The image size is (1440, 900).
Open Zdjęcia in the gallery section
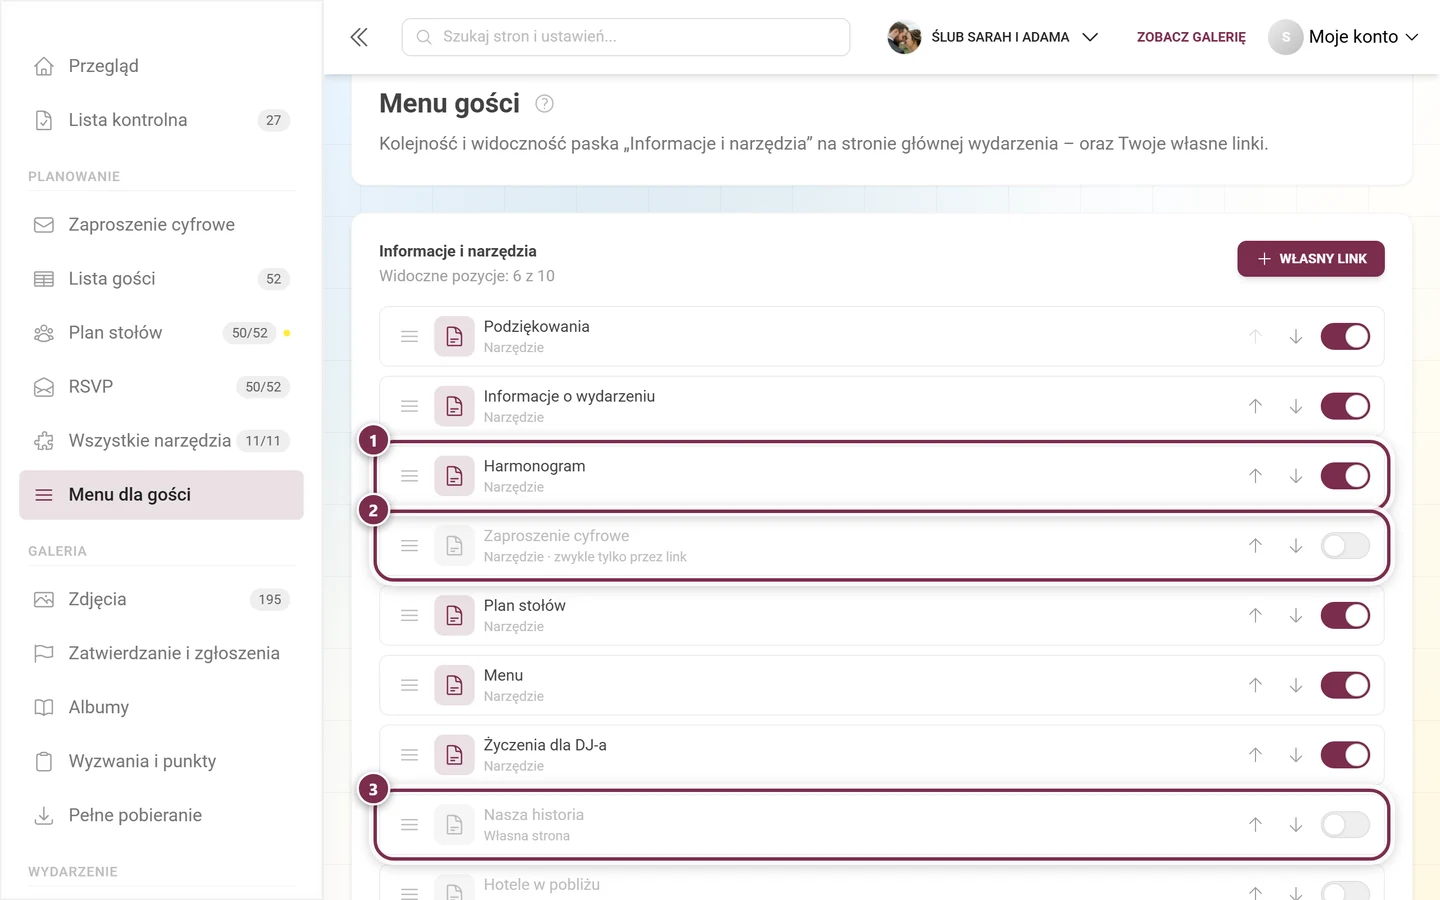(x=161, y=600)
